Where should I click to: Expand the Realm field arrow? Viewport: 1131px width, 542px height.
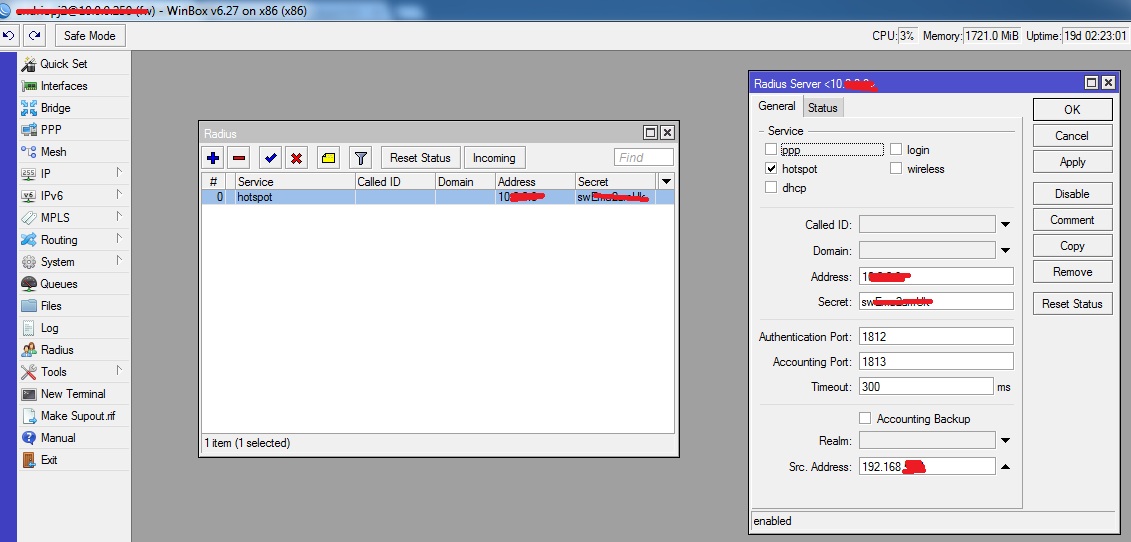coord(1005,440)
